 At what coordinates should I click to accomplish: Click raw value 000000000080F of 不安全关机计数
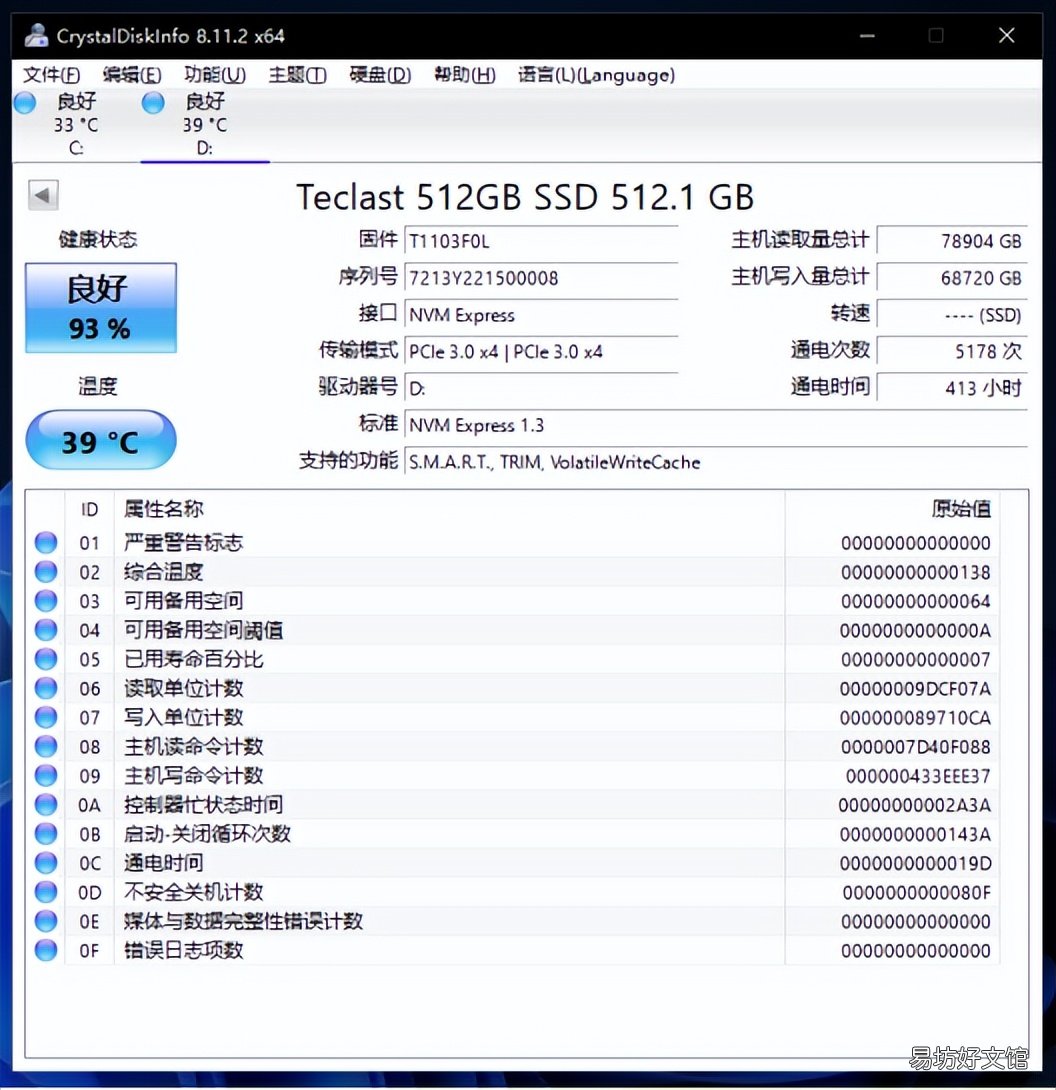coord(916,893)
